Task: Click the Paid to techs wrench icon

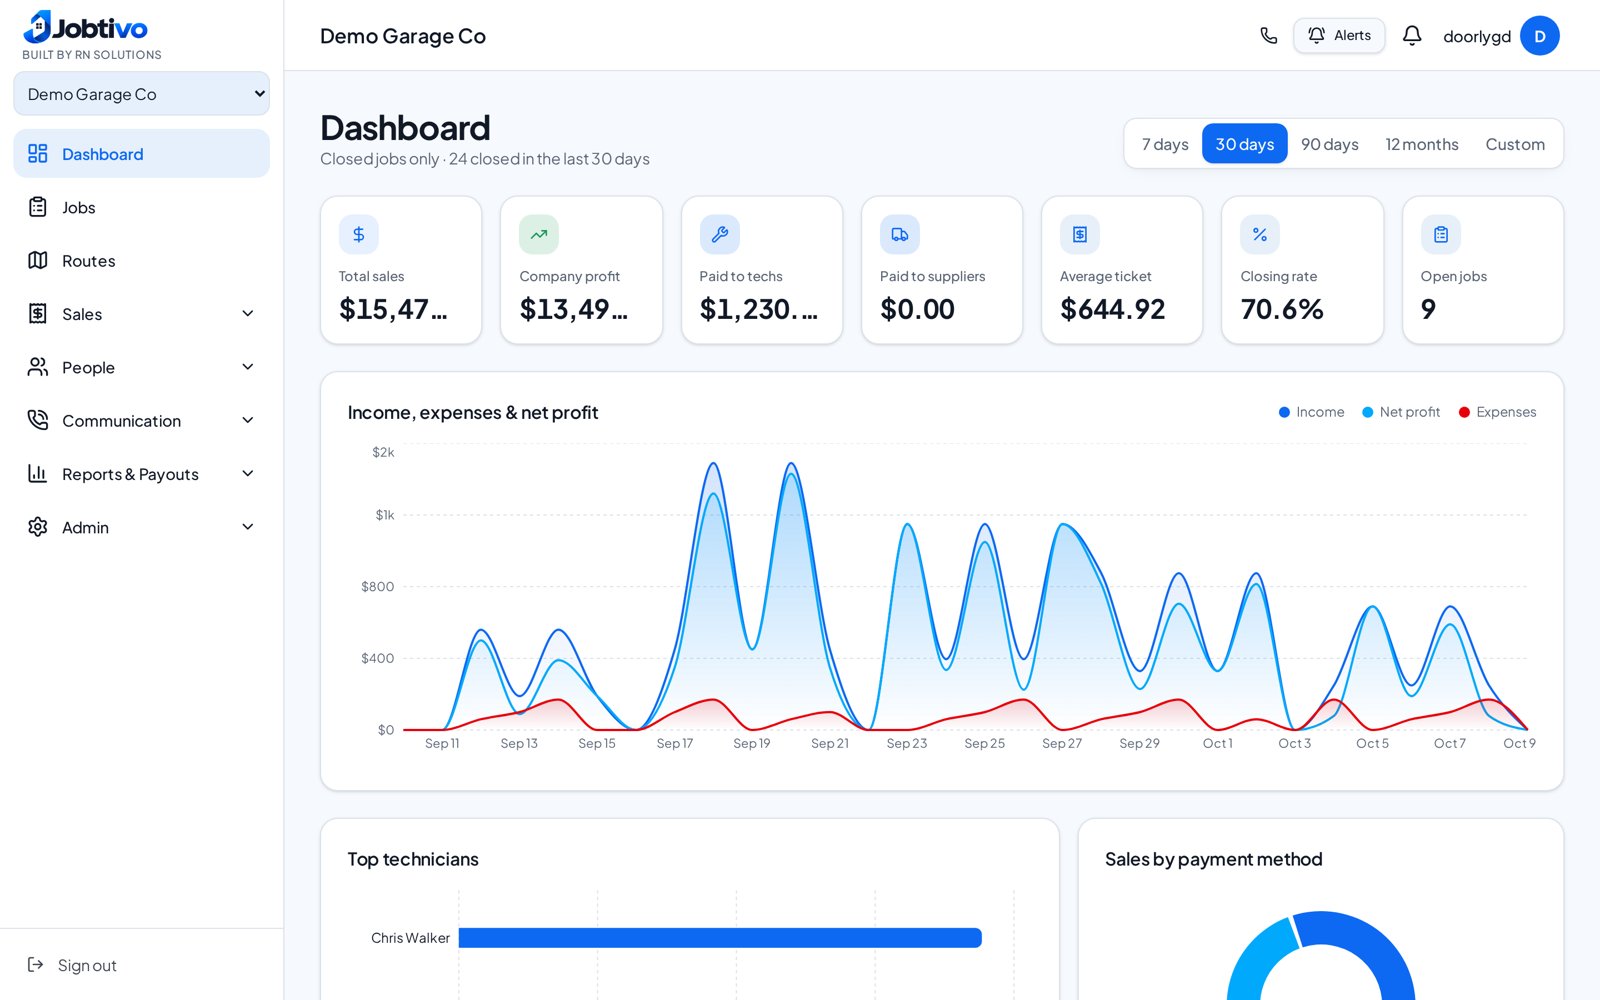Action: point(720,234)
